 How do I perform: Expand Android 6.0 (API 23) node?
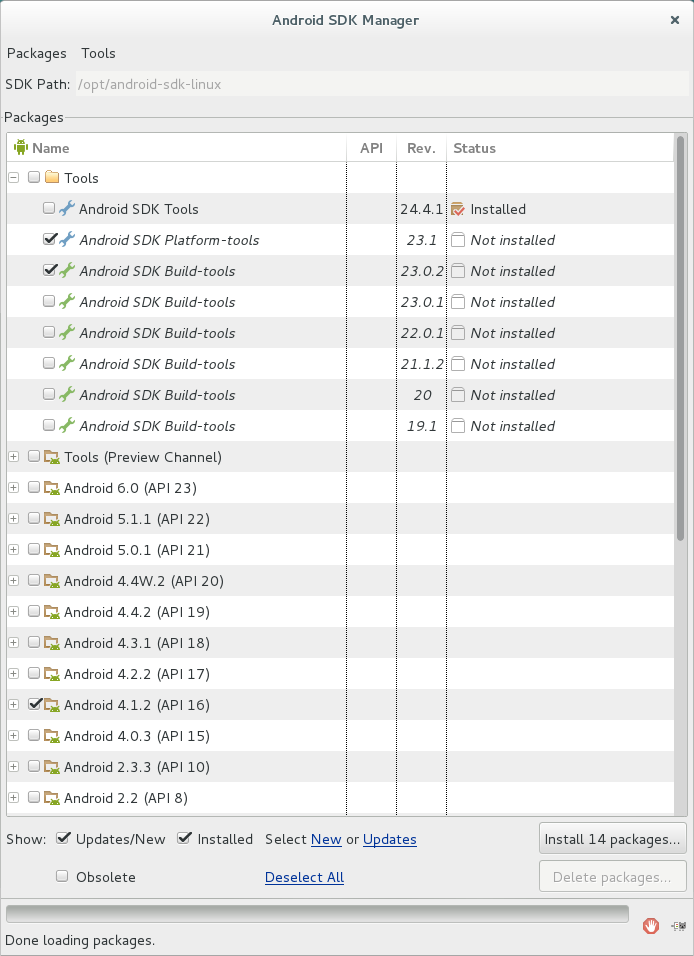(13, 488)
